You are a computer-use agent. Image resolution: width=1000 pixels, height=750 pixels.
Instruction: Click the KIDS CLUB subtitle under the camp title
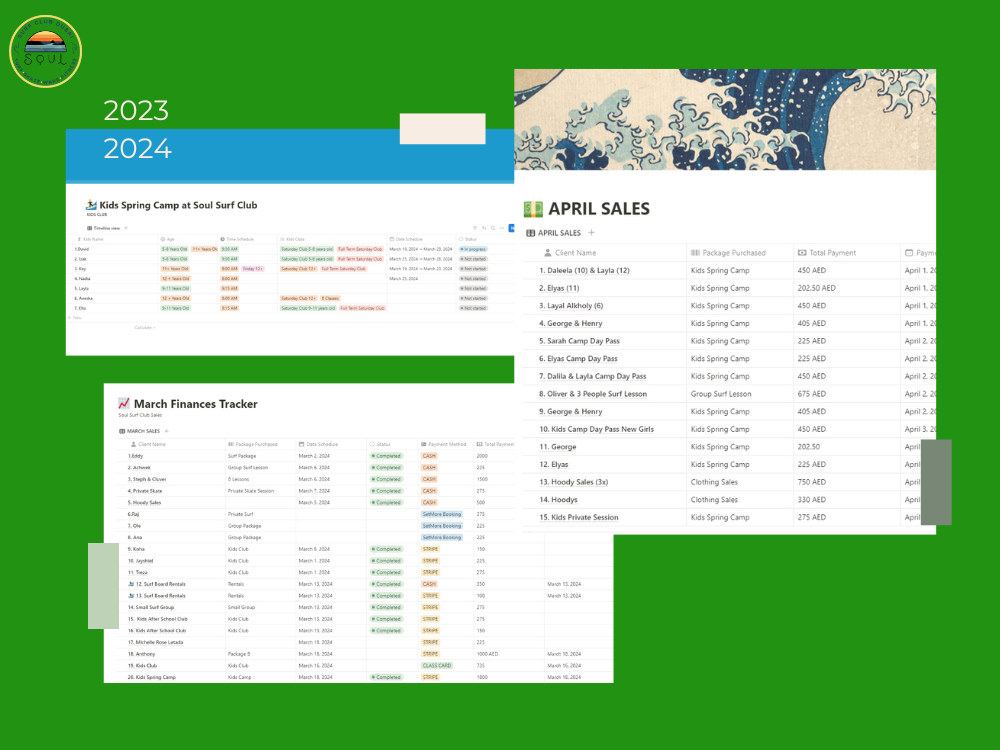point(97,215)
